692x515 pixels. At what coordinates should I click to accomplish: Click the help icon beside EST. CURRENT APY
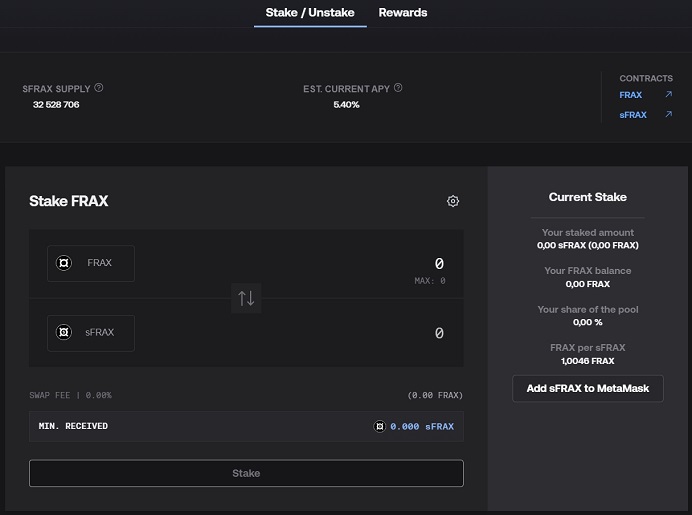398,88
